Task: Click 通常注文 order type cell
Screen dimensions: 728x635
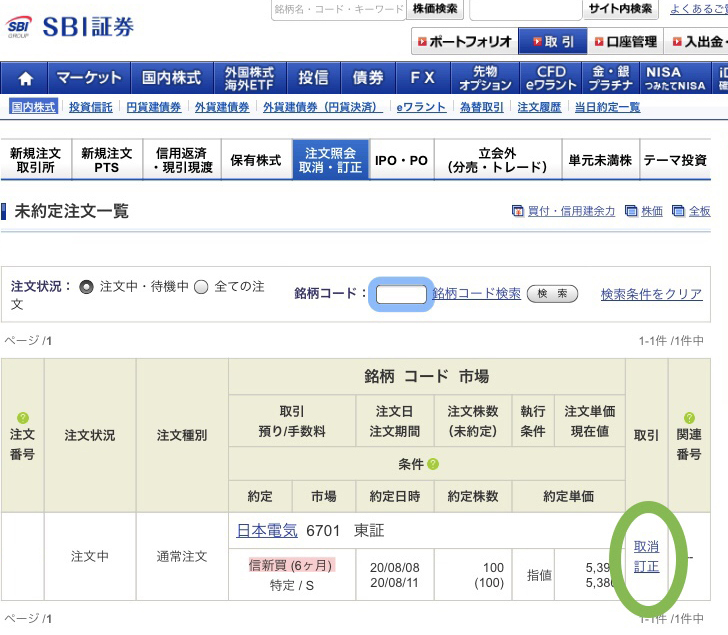Action: click(x=182, y=556)
